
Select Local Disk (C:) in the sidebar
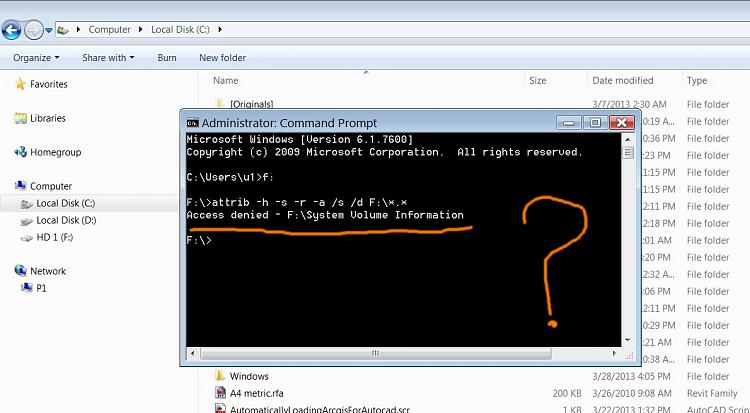[66, 203]
